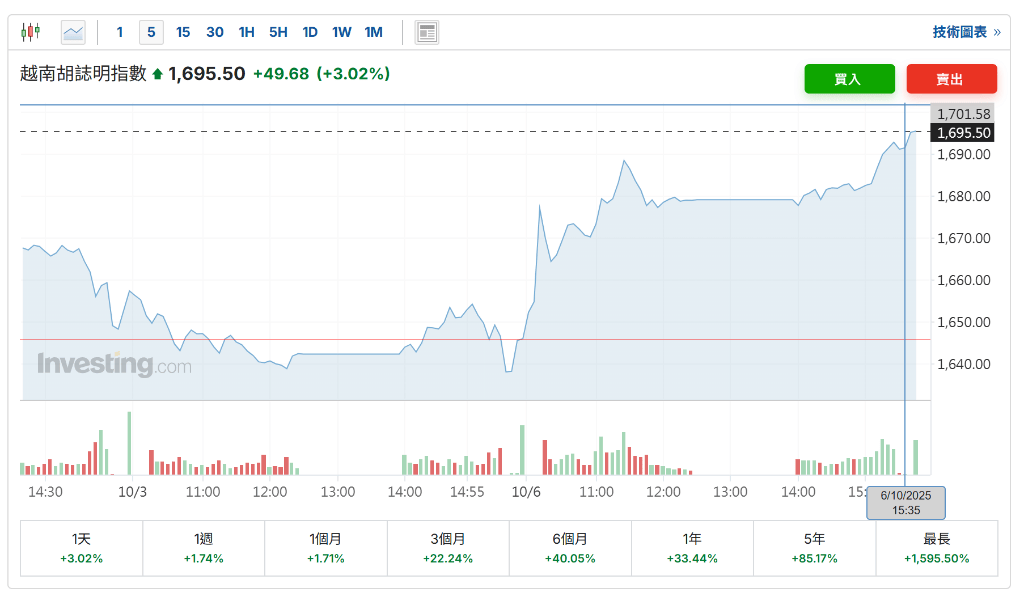This screenshot has width=1024, height=594.
Task: Expand the 5年 performance section
Action: point(814,548)
